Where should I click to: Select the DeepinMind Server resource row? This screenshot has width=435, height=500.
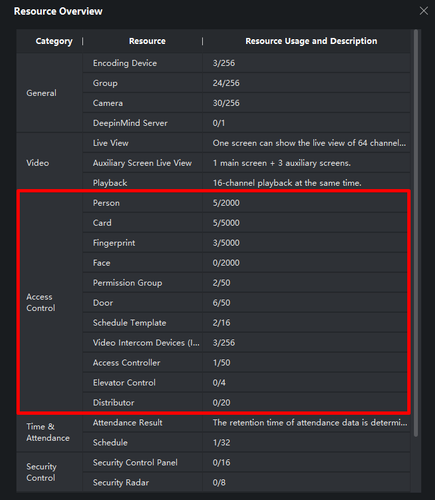pos(246,123)
